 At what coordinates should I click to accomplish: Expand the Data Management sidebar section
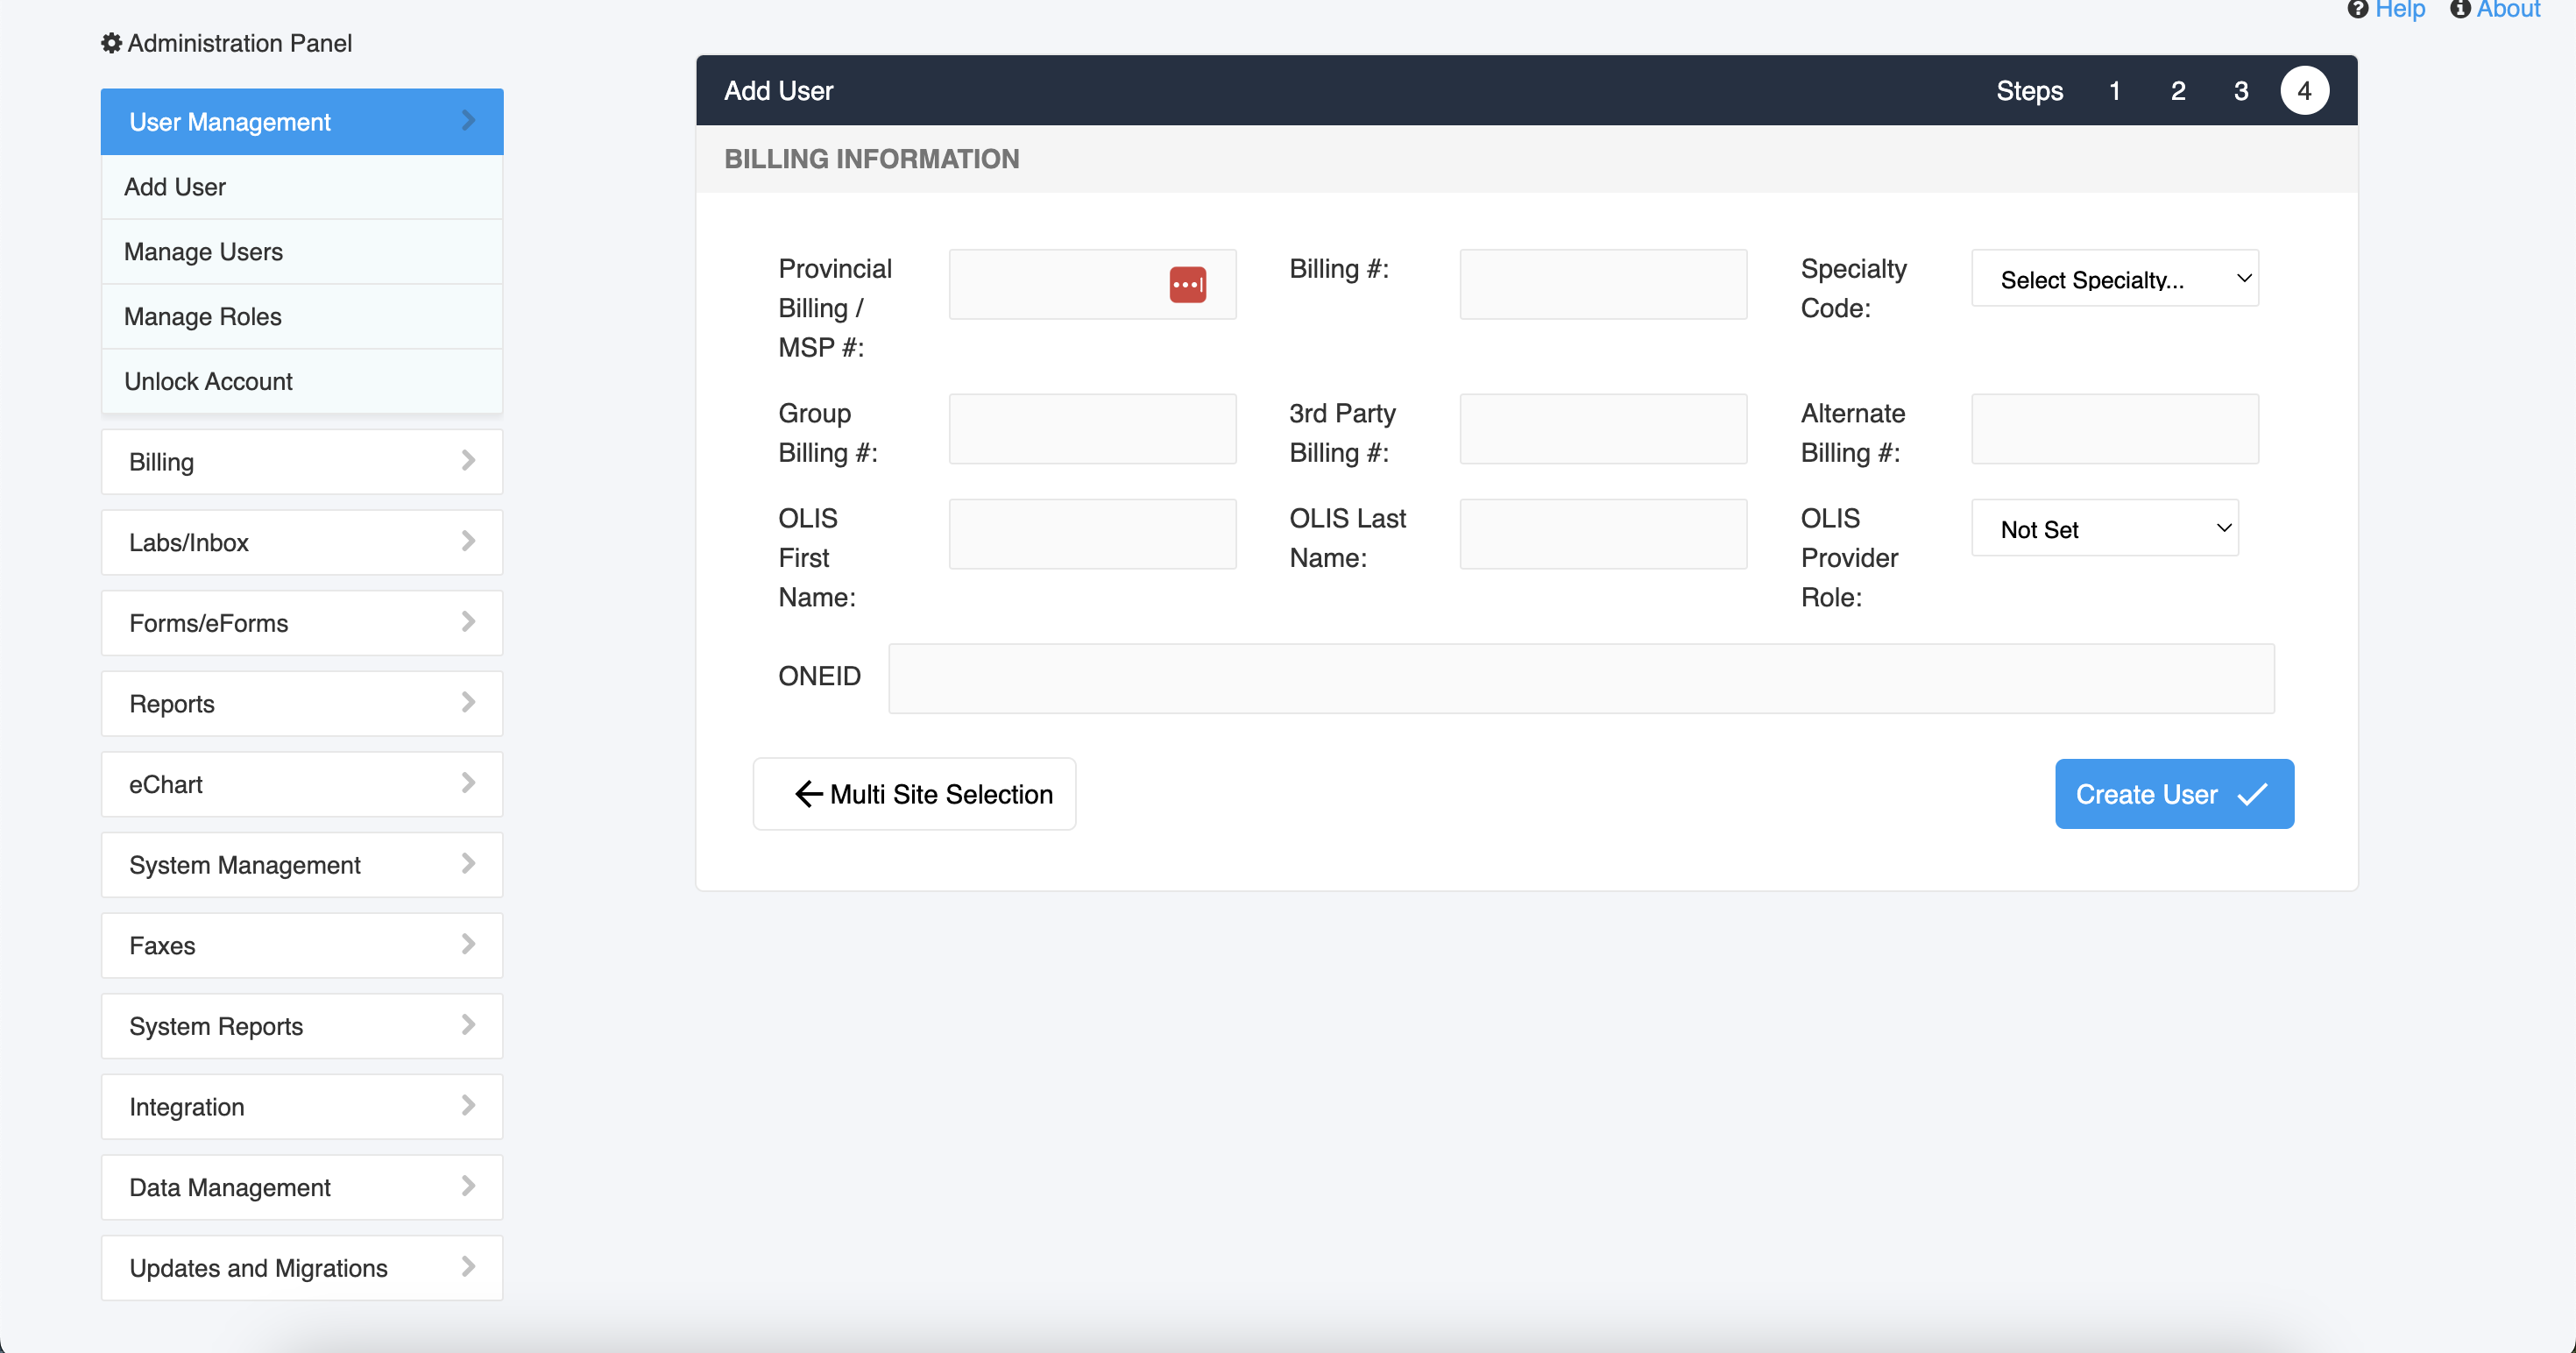[302, 1188]
